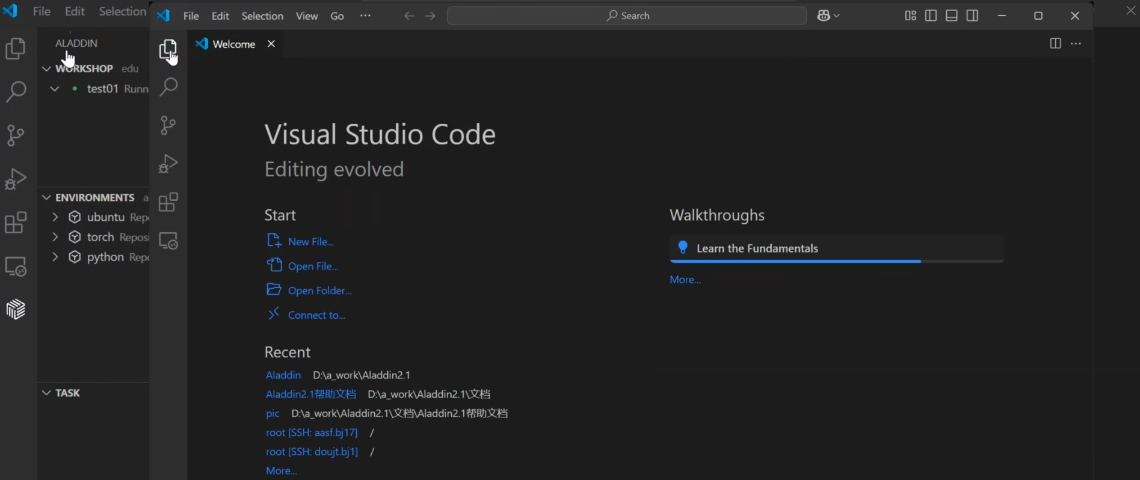
Task: Click the Open Folder... link
Action: click(x=319, y=290)
